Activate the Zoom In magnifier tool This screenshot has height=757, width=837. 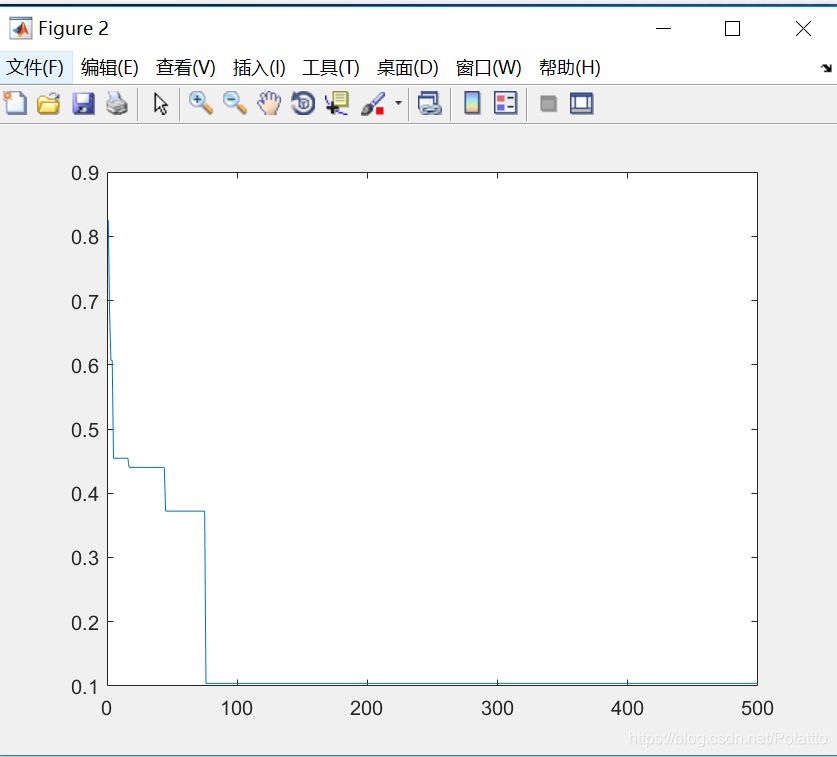pyautogui.click(x=201, y=103)
